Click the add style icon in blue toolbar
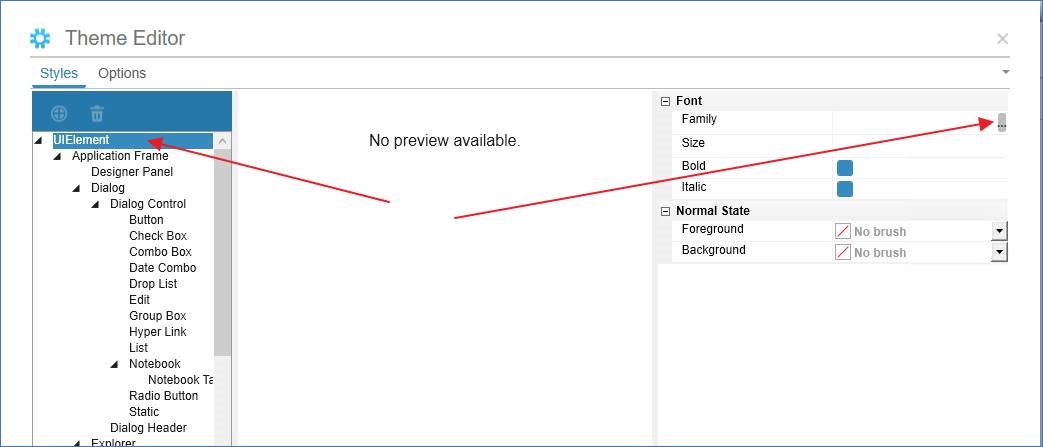Viewport: 1043px width, 447px height. tap(59, 113)
